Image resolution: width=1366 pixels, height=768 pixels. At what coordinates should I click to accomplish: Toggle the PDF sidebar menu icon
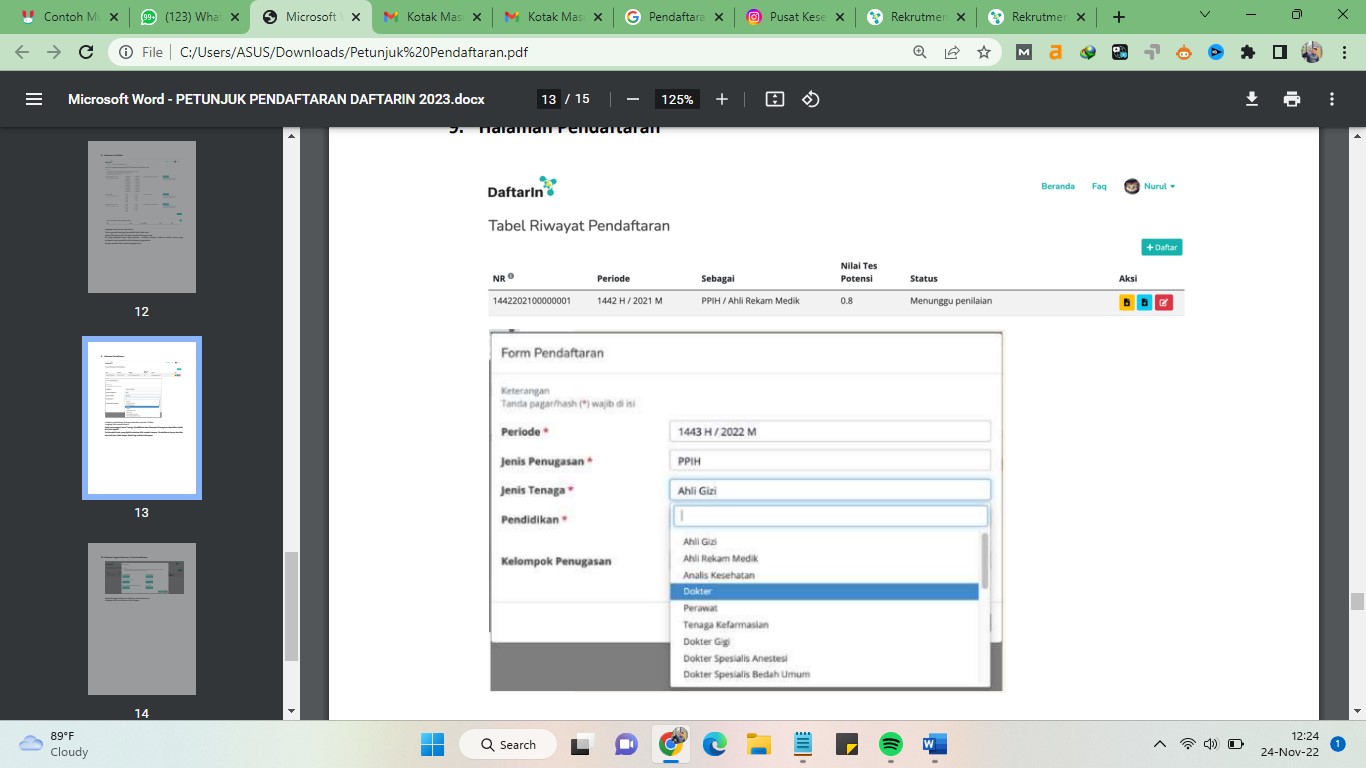pos(34,99)
